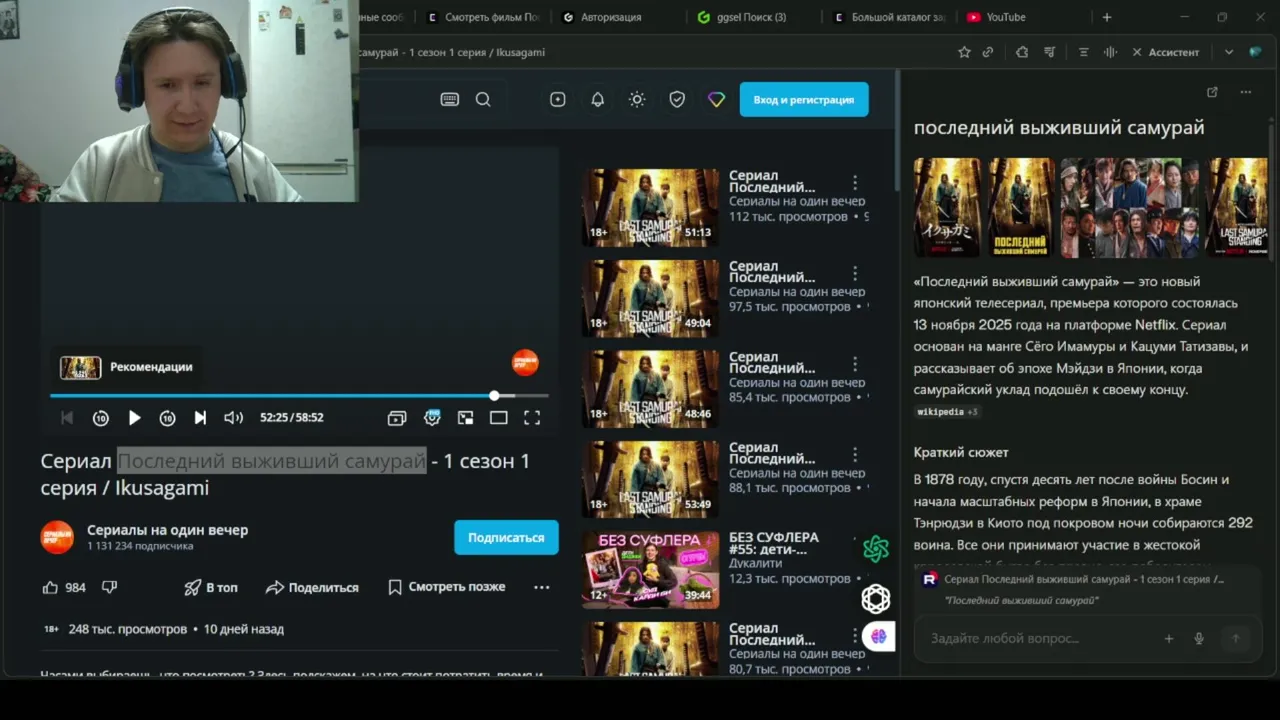1280x720 pixels.
Task: Open recommended video with 51:13 duration
Action: point(650,207)
